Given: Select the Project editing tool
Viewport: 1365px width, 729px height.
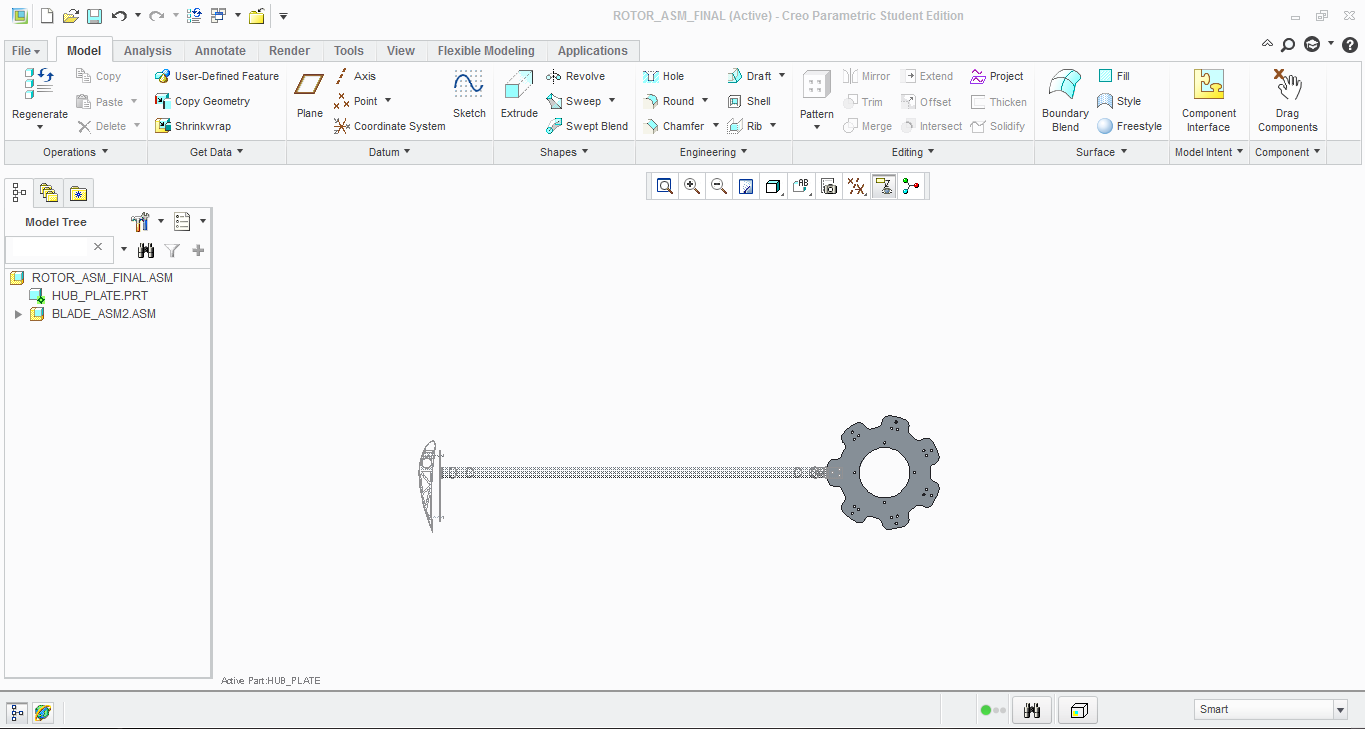Looking at the screenshot, I should [x=997, y=76].
